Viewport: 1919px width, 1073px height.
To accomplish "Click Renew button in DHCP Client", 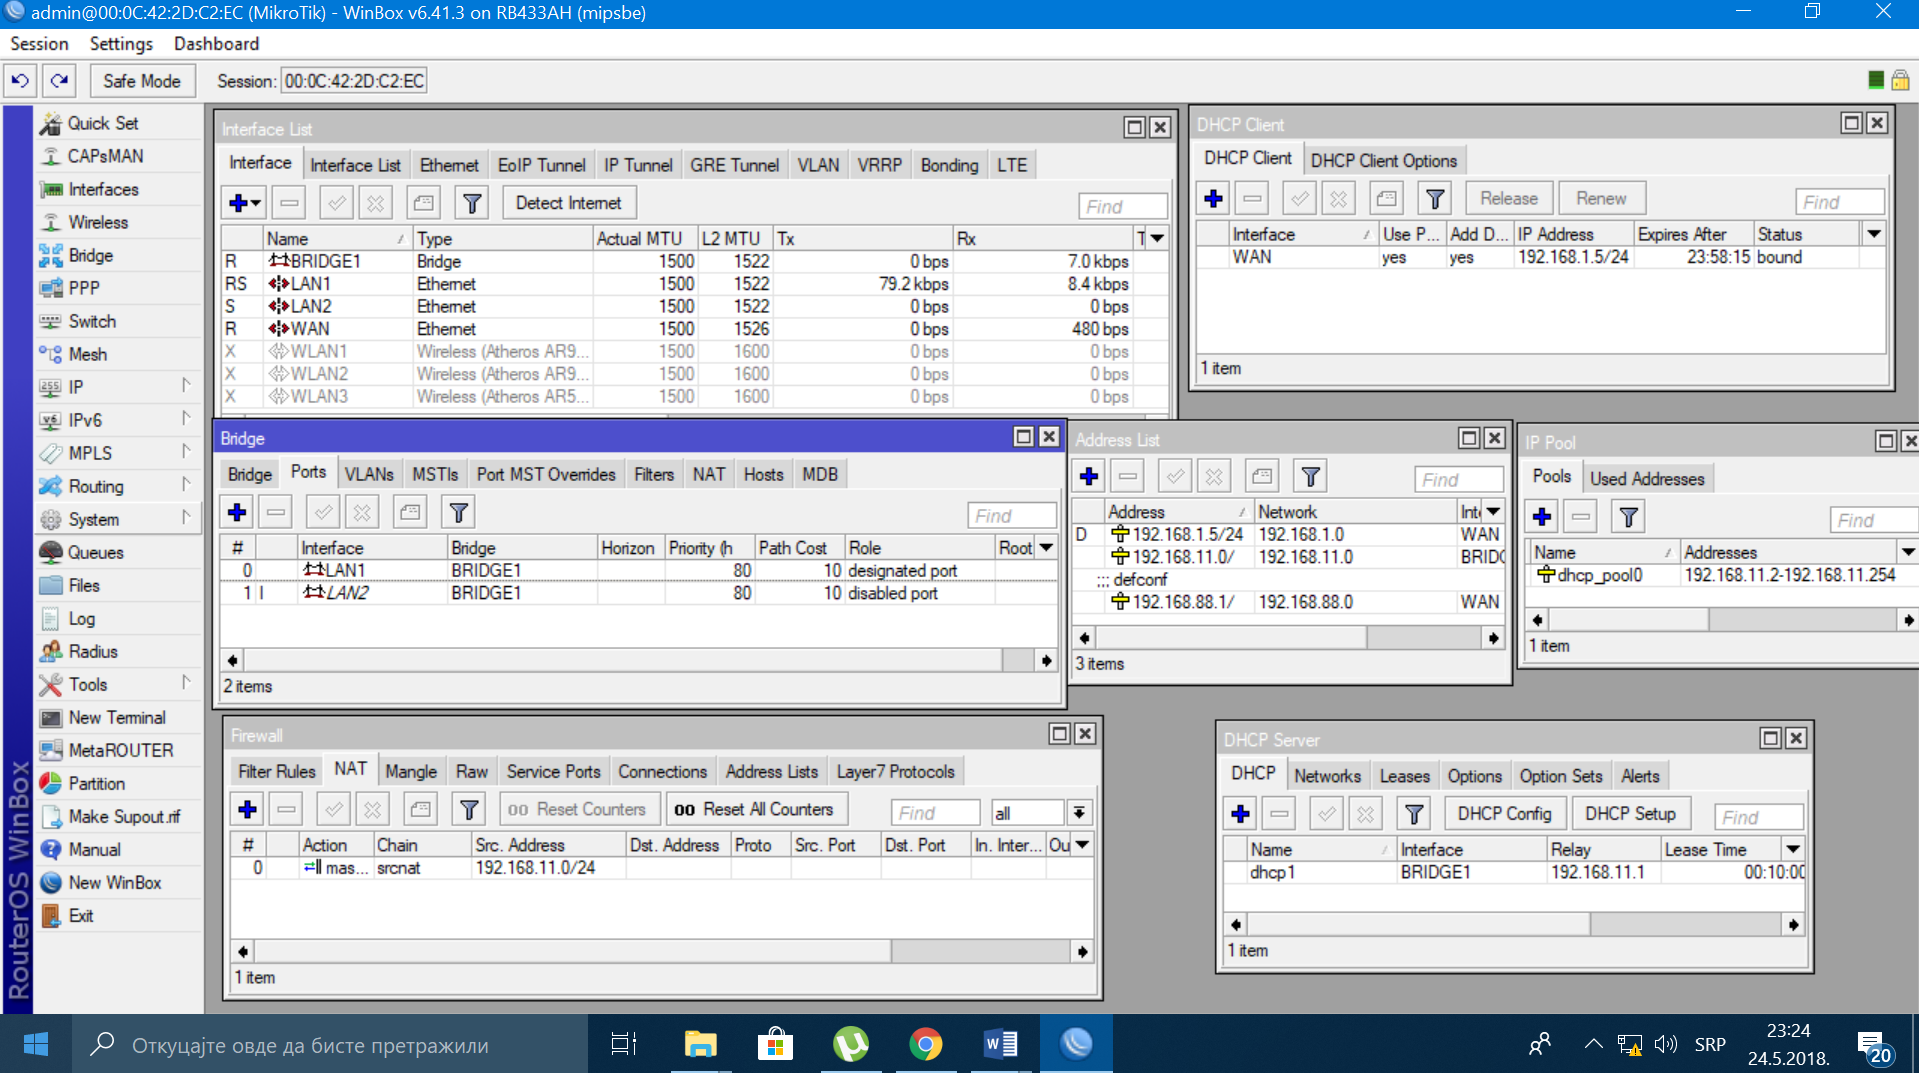I will 1601,198.
